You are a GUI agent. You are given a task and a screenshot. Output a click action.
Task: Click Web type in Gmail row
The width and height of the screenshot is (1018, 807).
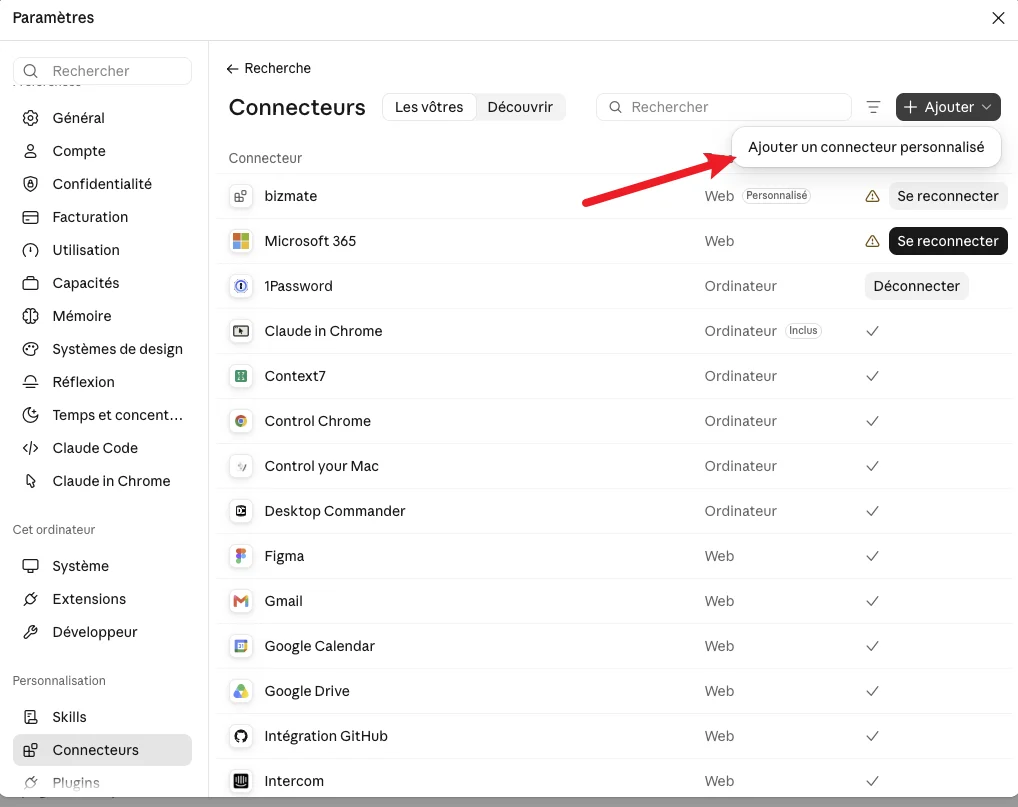[719, 601]
